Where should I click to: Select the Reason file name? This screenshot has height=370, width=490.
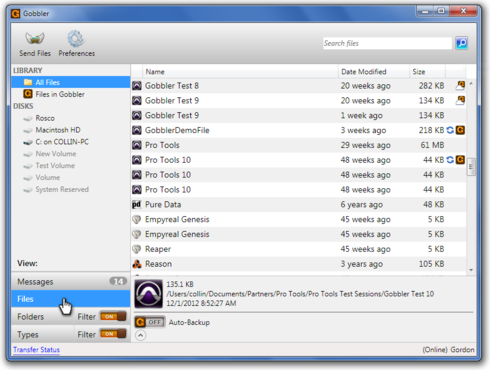tap(158, 264)
